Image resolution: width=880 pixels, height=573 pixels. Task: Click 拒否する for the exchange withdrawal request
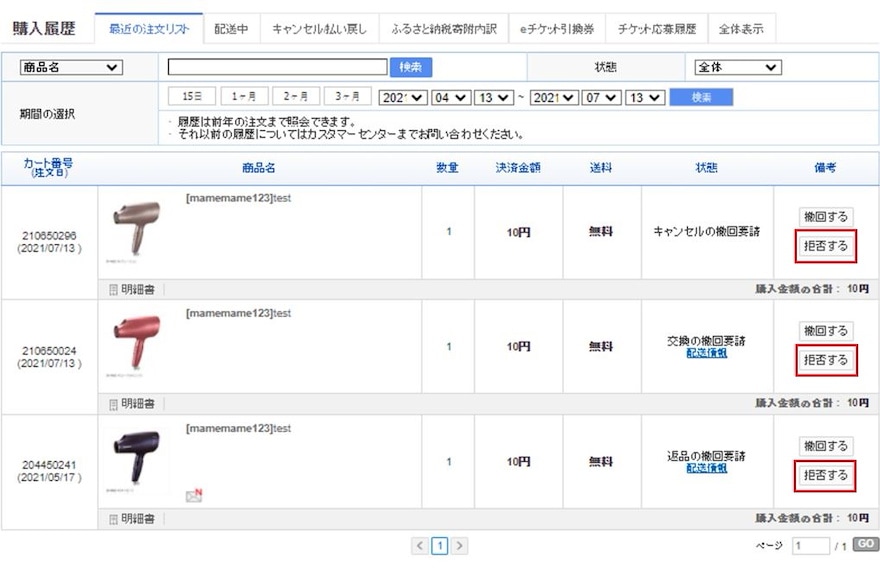coord(826,360)
